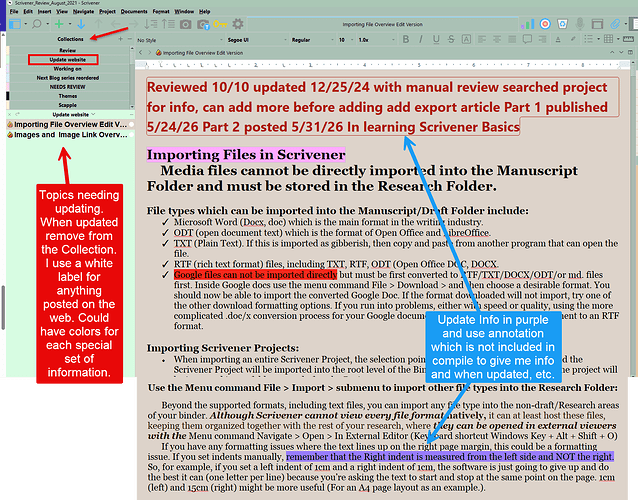Click the highlight color marker icon

tap(573, 39)
